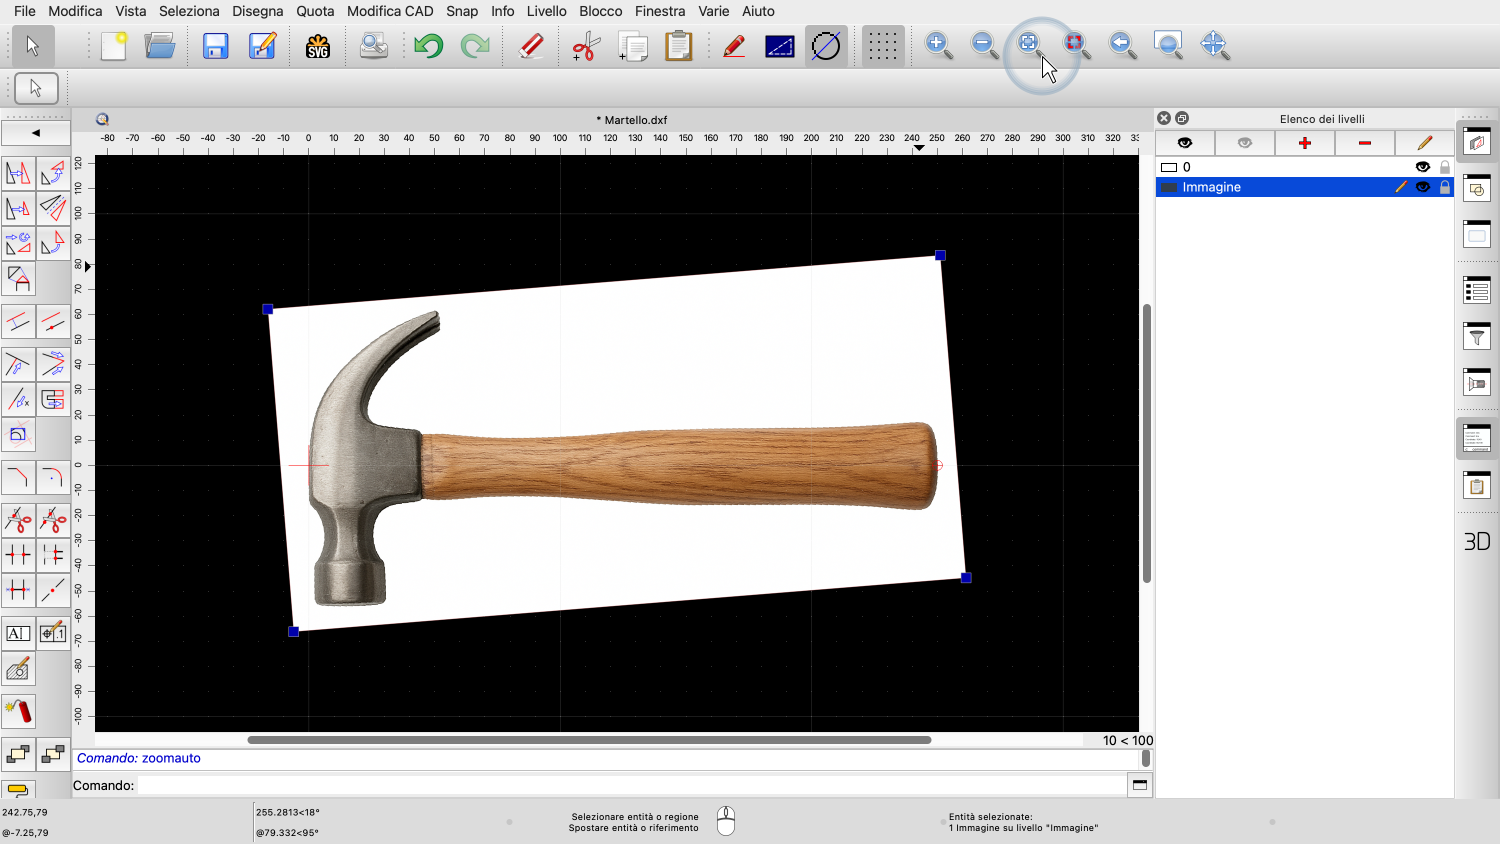This screenshot has height=844, width=1500.
Task: Click the SVG export icon
Action: point(318,46)
